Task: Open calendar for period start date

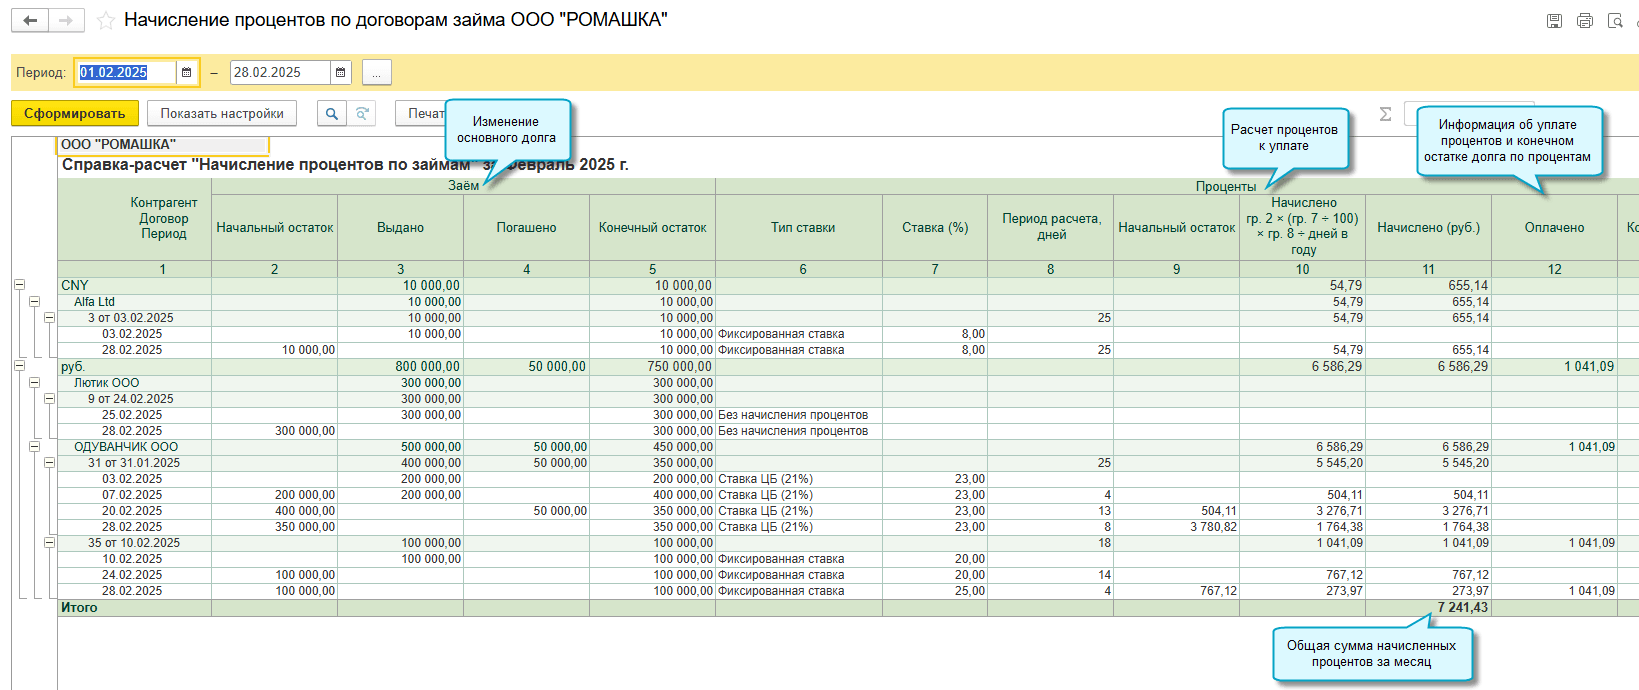Action: 187,72
